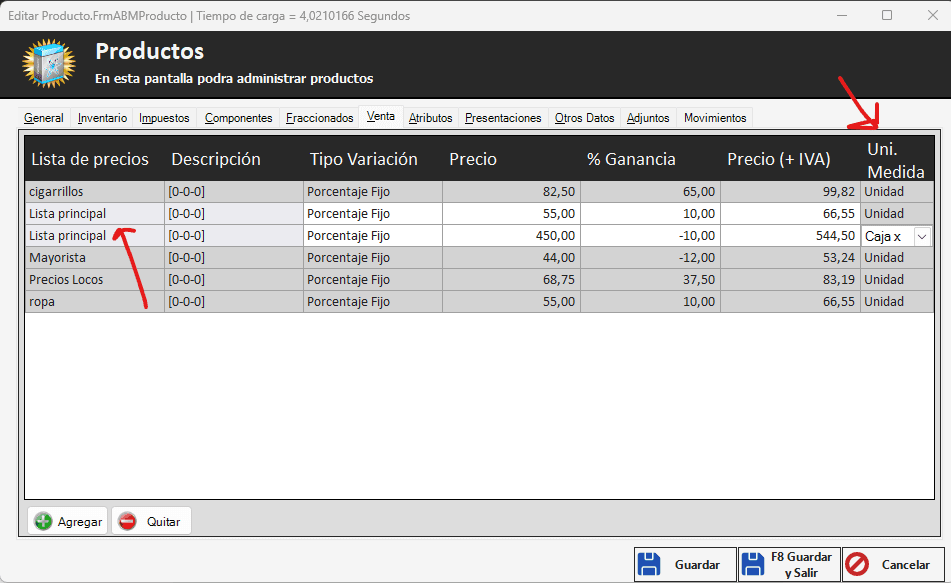951x583 pixels.
Task: Go to the Impuestos tab
Action: pyautogui.click(x=164, y=118)
